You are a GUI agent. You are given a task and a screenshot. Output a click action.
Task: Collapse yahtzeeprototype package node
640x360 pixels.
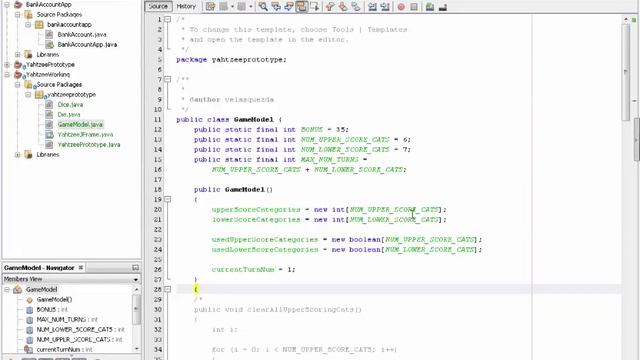click(x=28, y=95)
